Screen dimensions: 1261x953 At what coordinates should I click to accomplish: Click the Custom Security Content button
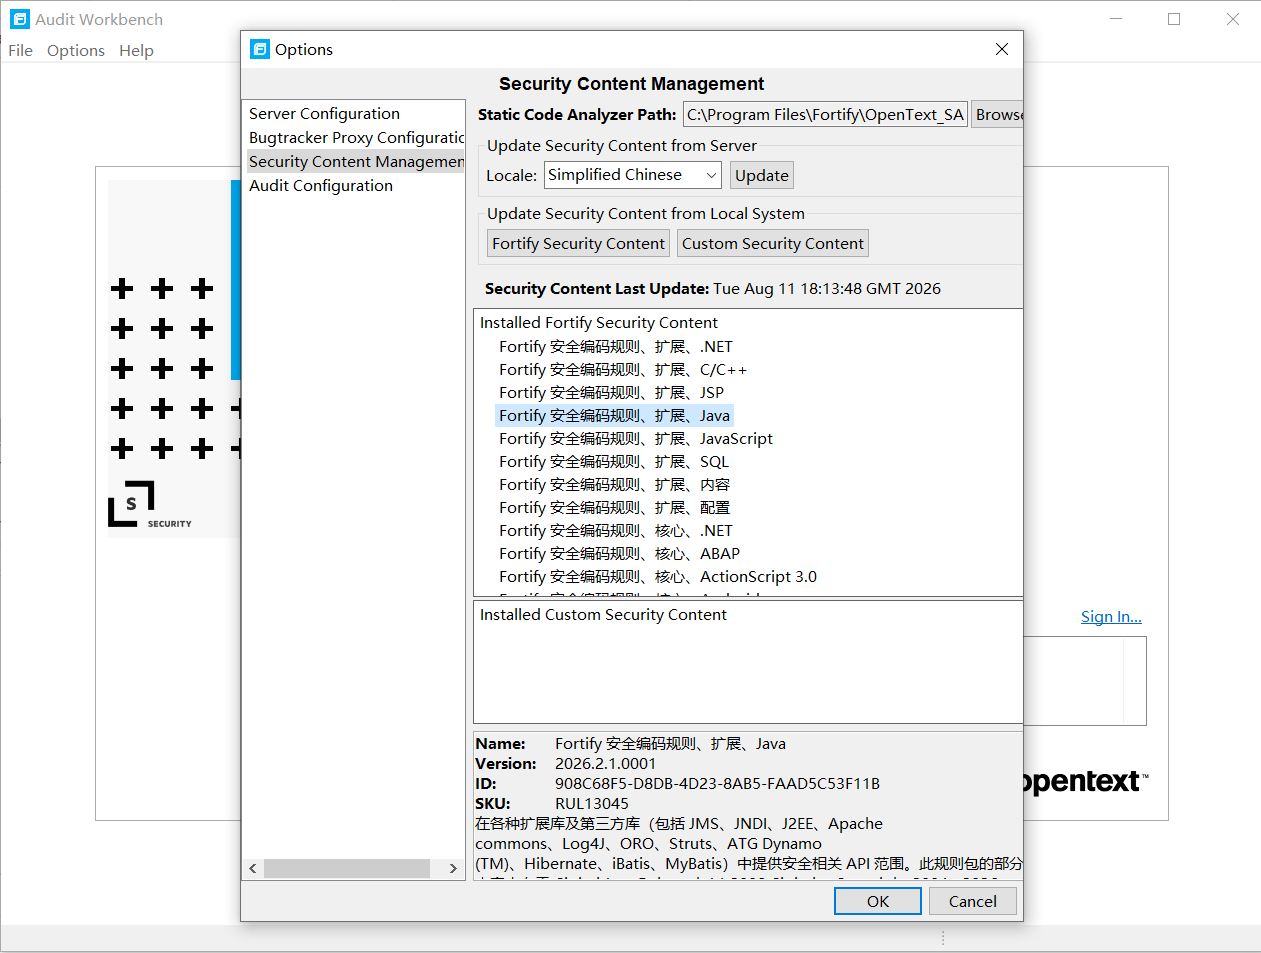pyautogui.click(x=773, y=243)
